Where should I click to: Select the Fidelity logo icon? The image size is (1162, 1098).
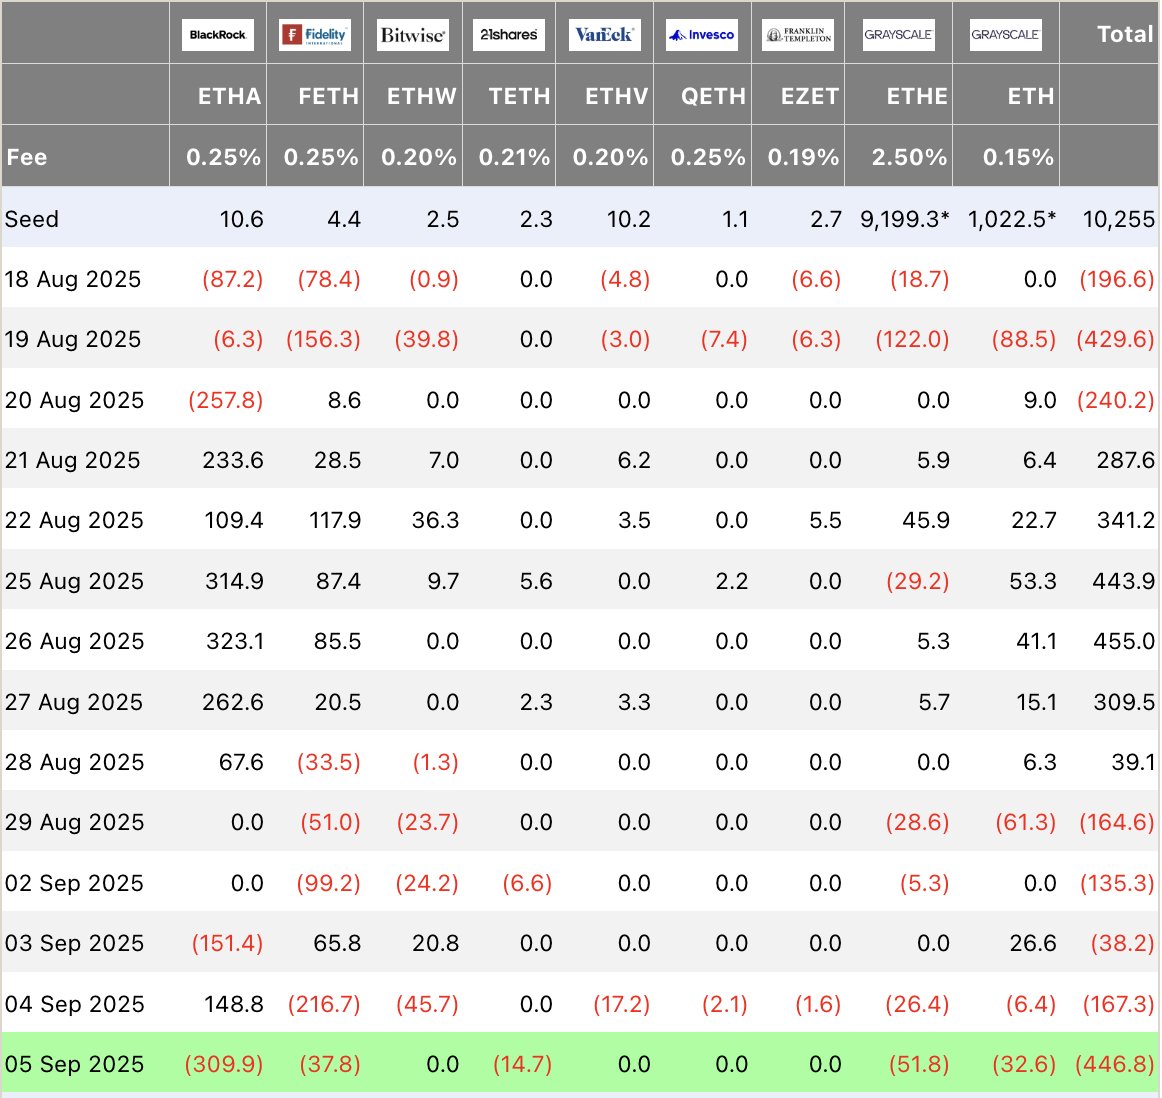pyautogui.click(x=315, y=35)
